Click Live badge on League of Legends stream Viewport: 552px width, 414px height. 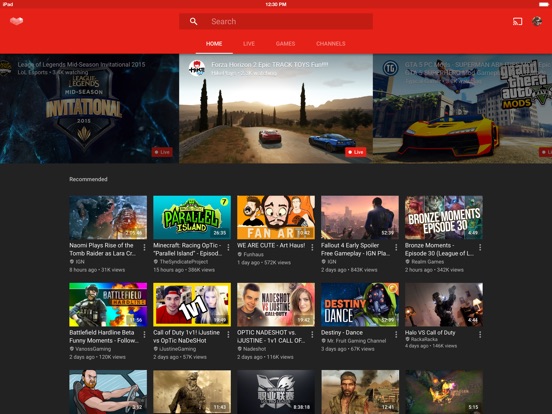tap(162, 152)
